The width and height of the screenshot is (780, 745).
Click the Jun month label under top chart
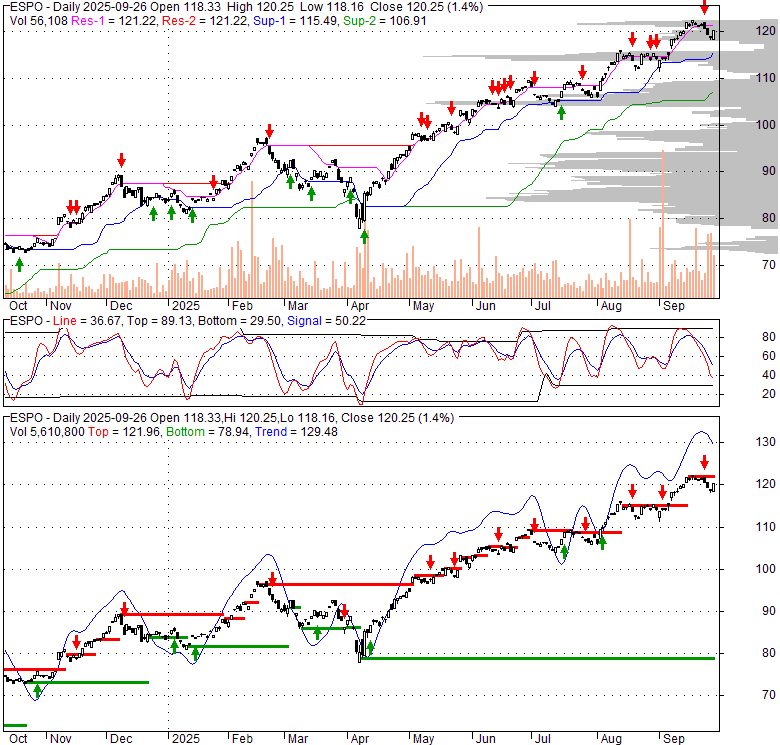[486, 306]
